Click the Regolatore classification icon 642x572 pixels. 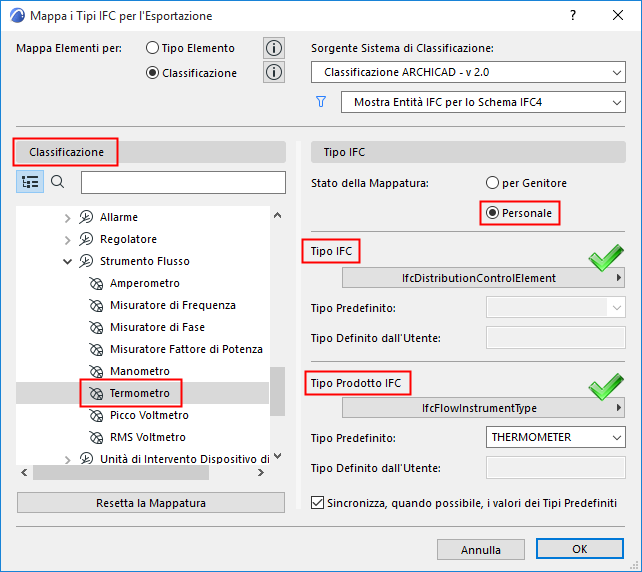[86, 239]
